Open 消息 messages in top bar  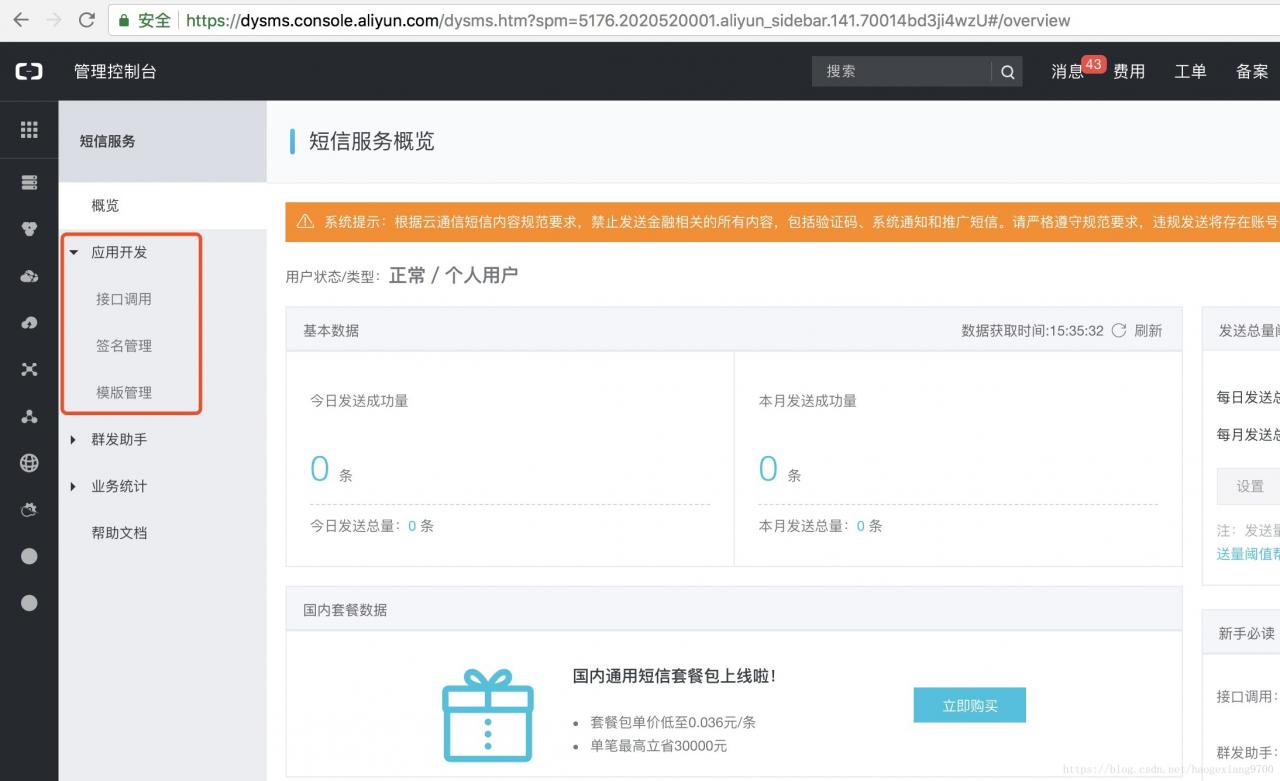tap(1067, 71)
